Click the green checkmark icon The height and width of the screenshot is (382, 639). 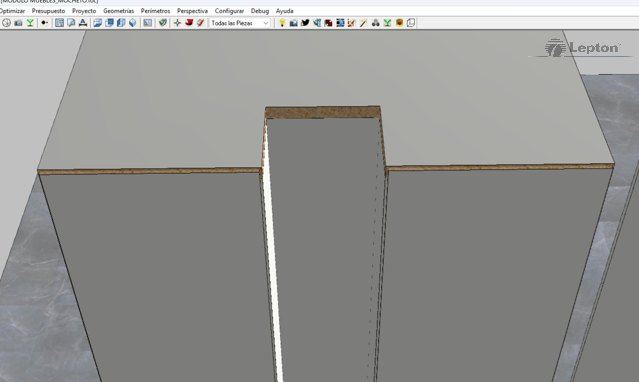click(x=163, y=23)
